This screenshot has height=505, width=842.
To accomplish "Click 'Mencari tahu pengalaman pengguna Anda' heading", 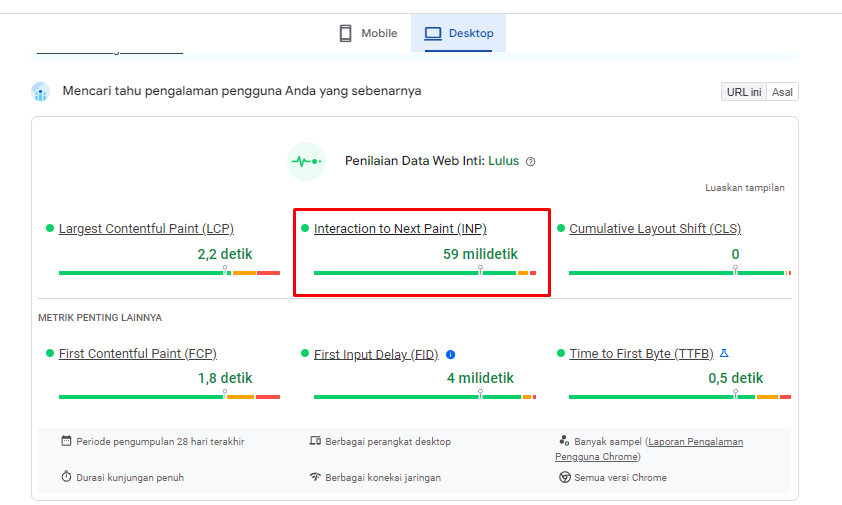I will click(242, 91).
